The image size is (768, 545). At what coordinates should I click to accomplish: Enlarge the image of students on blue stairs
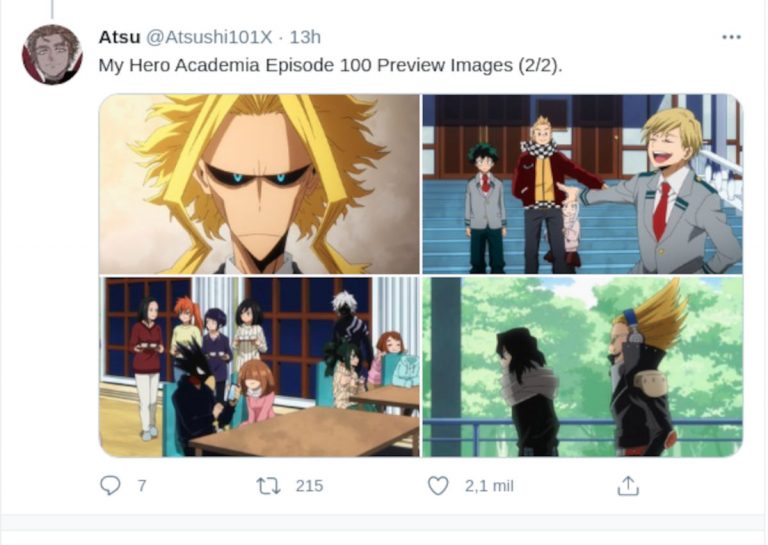[x=583, y=184]
